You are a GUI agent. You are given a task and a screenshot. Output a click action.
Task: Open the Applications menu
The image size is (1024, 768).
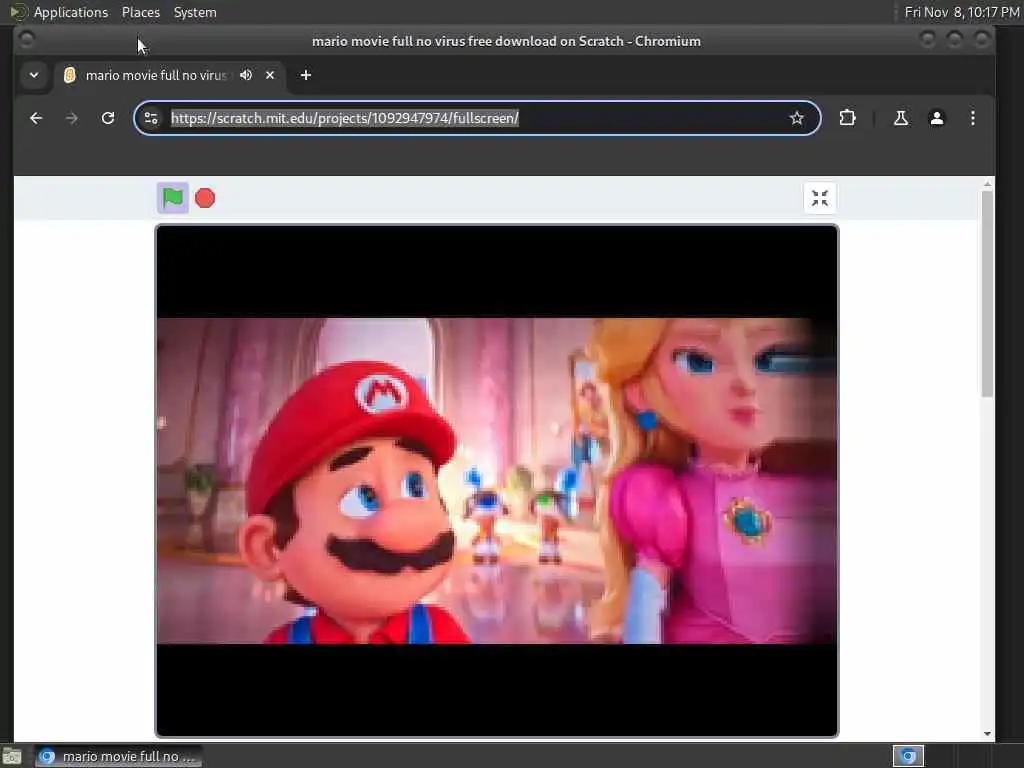coord(71,12)
